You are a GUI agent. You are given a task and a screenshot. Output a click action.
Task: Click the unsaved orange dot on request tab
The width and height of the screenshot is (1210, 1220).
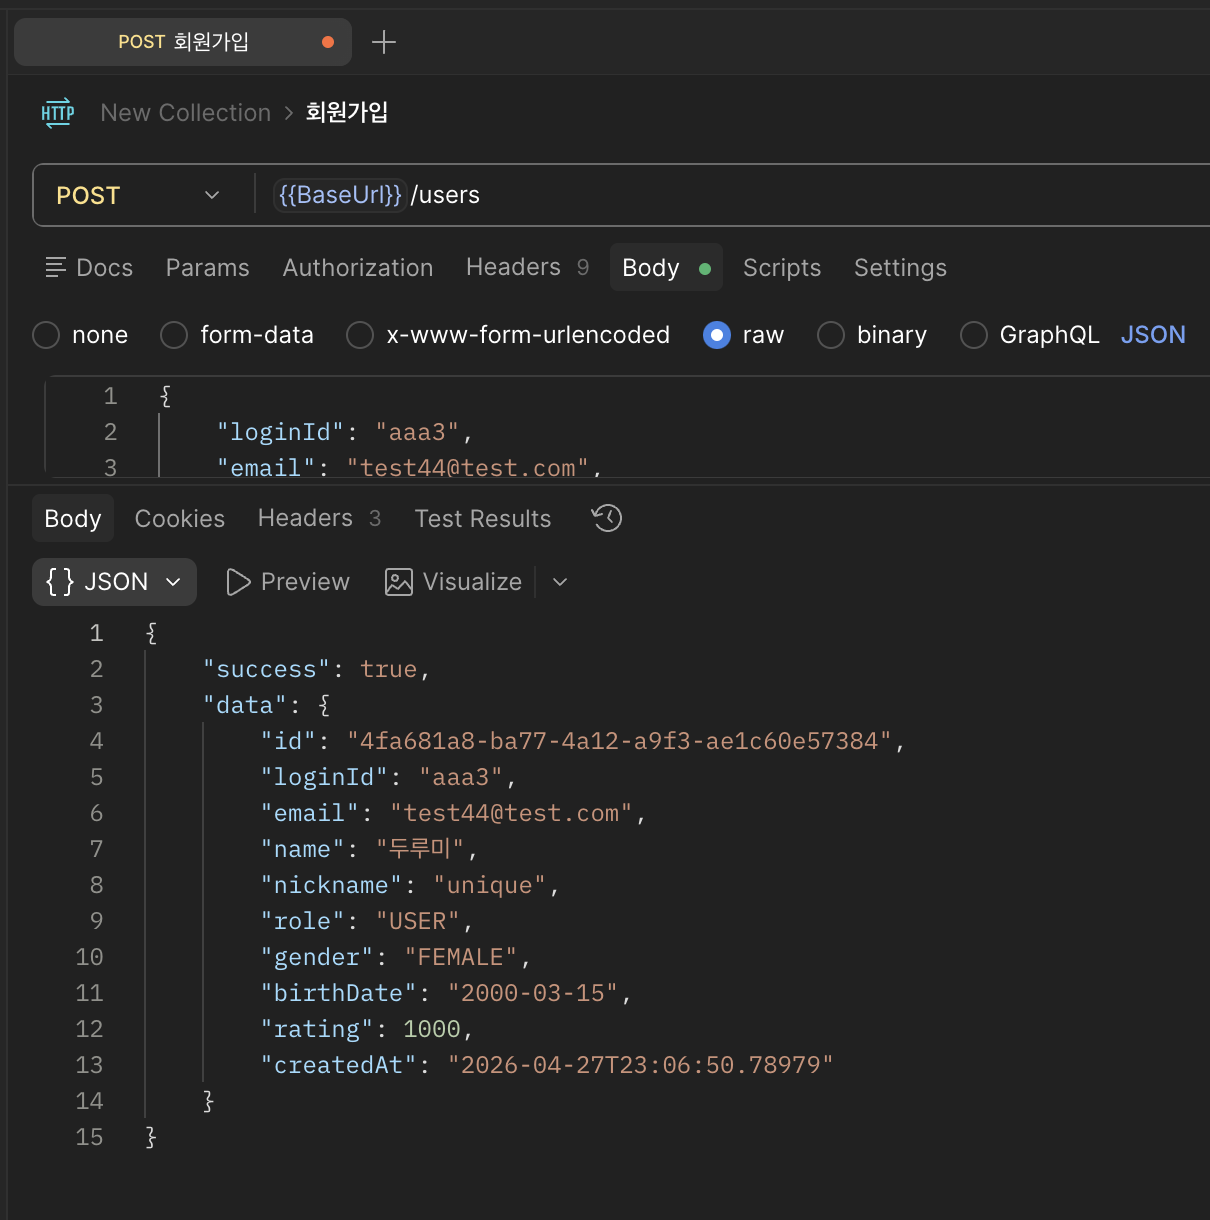(x=328, y=42)
